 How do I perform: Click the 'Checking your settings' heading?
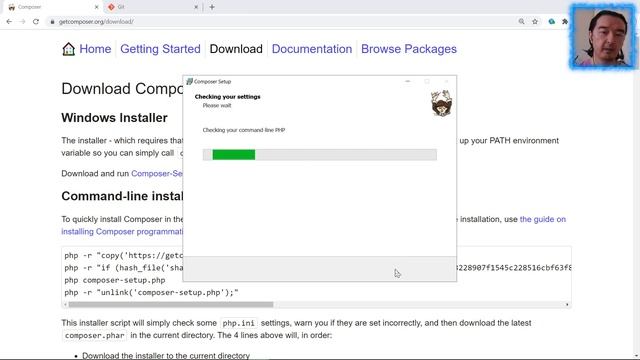(227, 97)
